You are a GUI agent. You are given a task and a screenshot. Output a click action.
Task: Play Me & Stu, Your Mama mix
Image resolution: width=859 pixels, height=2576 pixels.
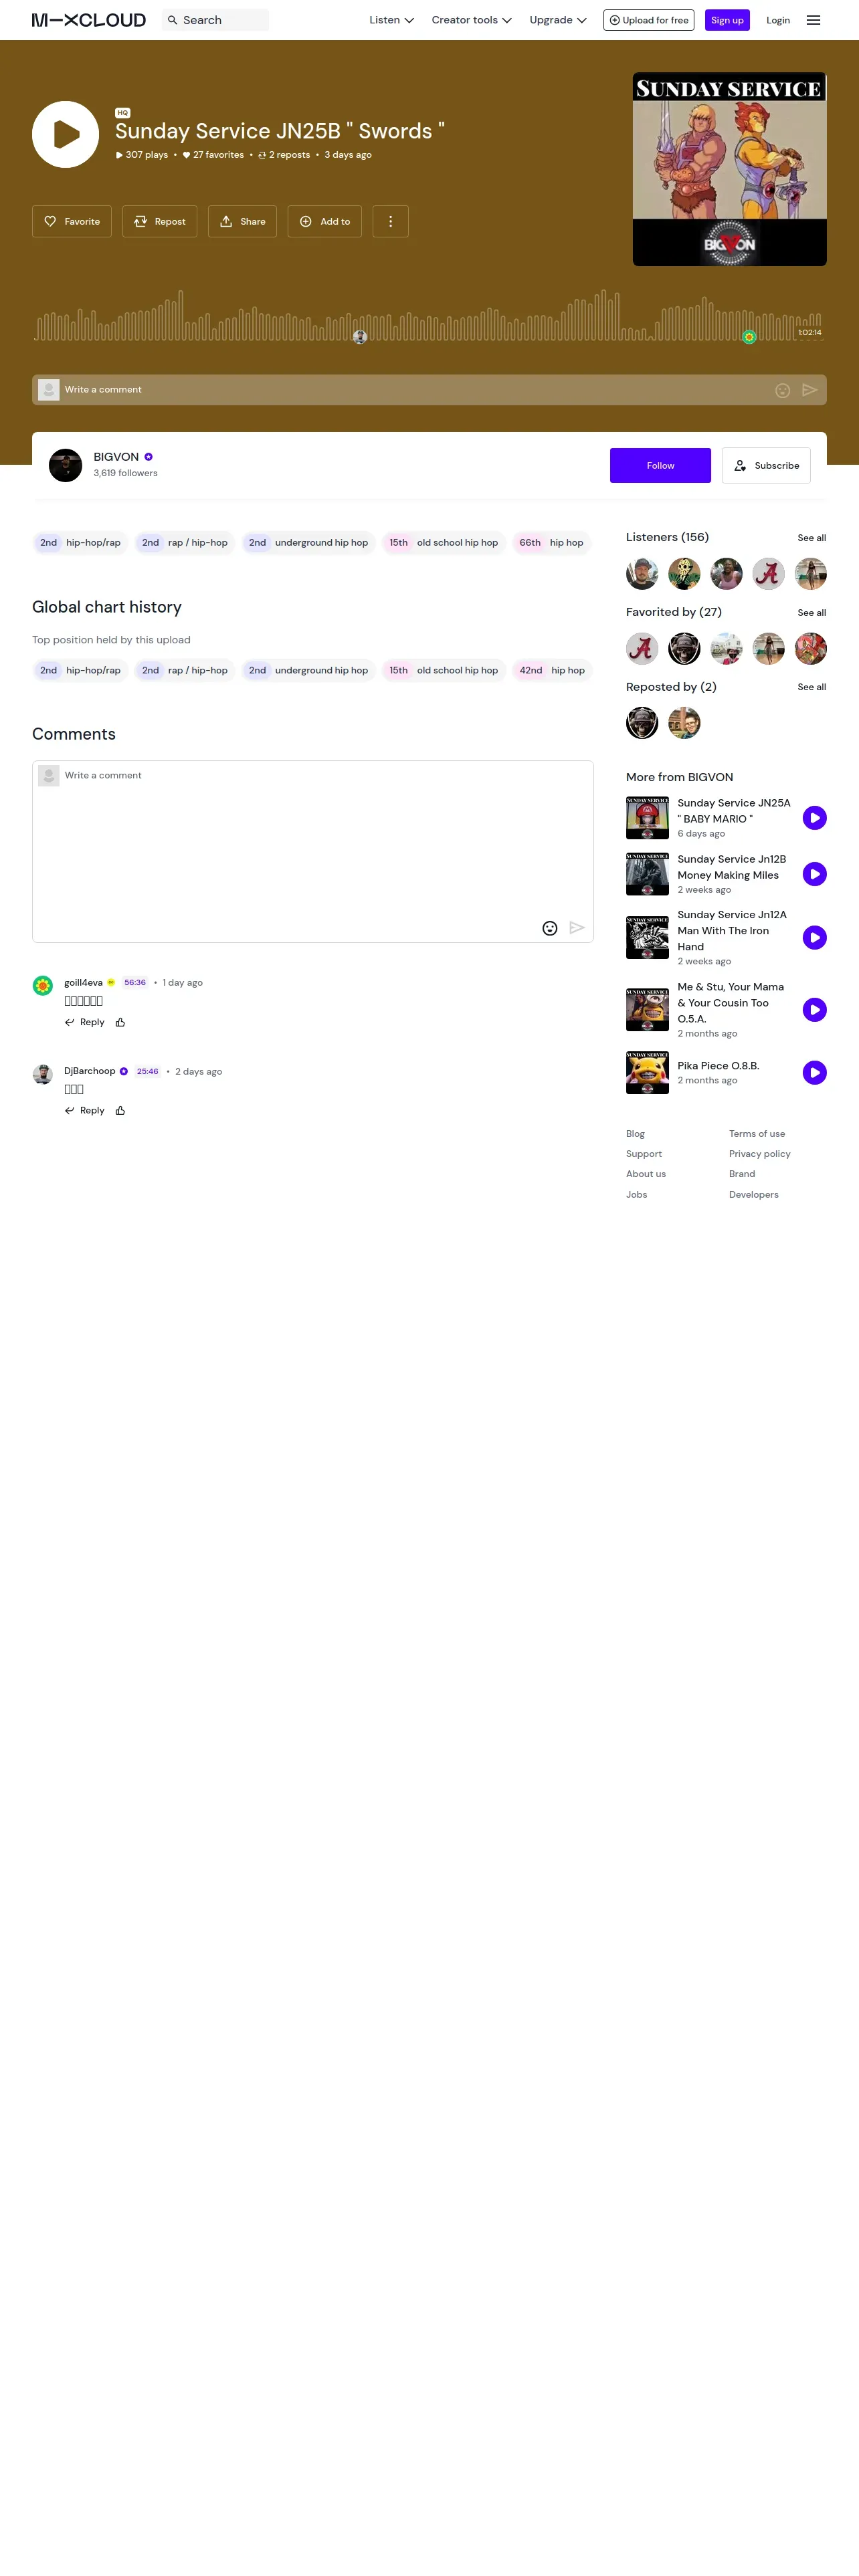[x=815, y=1010]
